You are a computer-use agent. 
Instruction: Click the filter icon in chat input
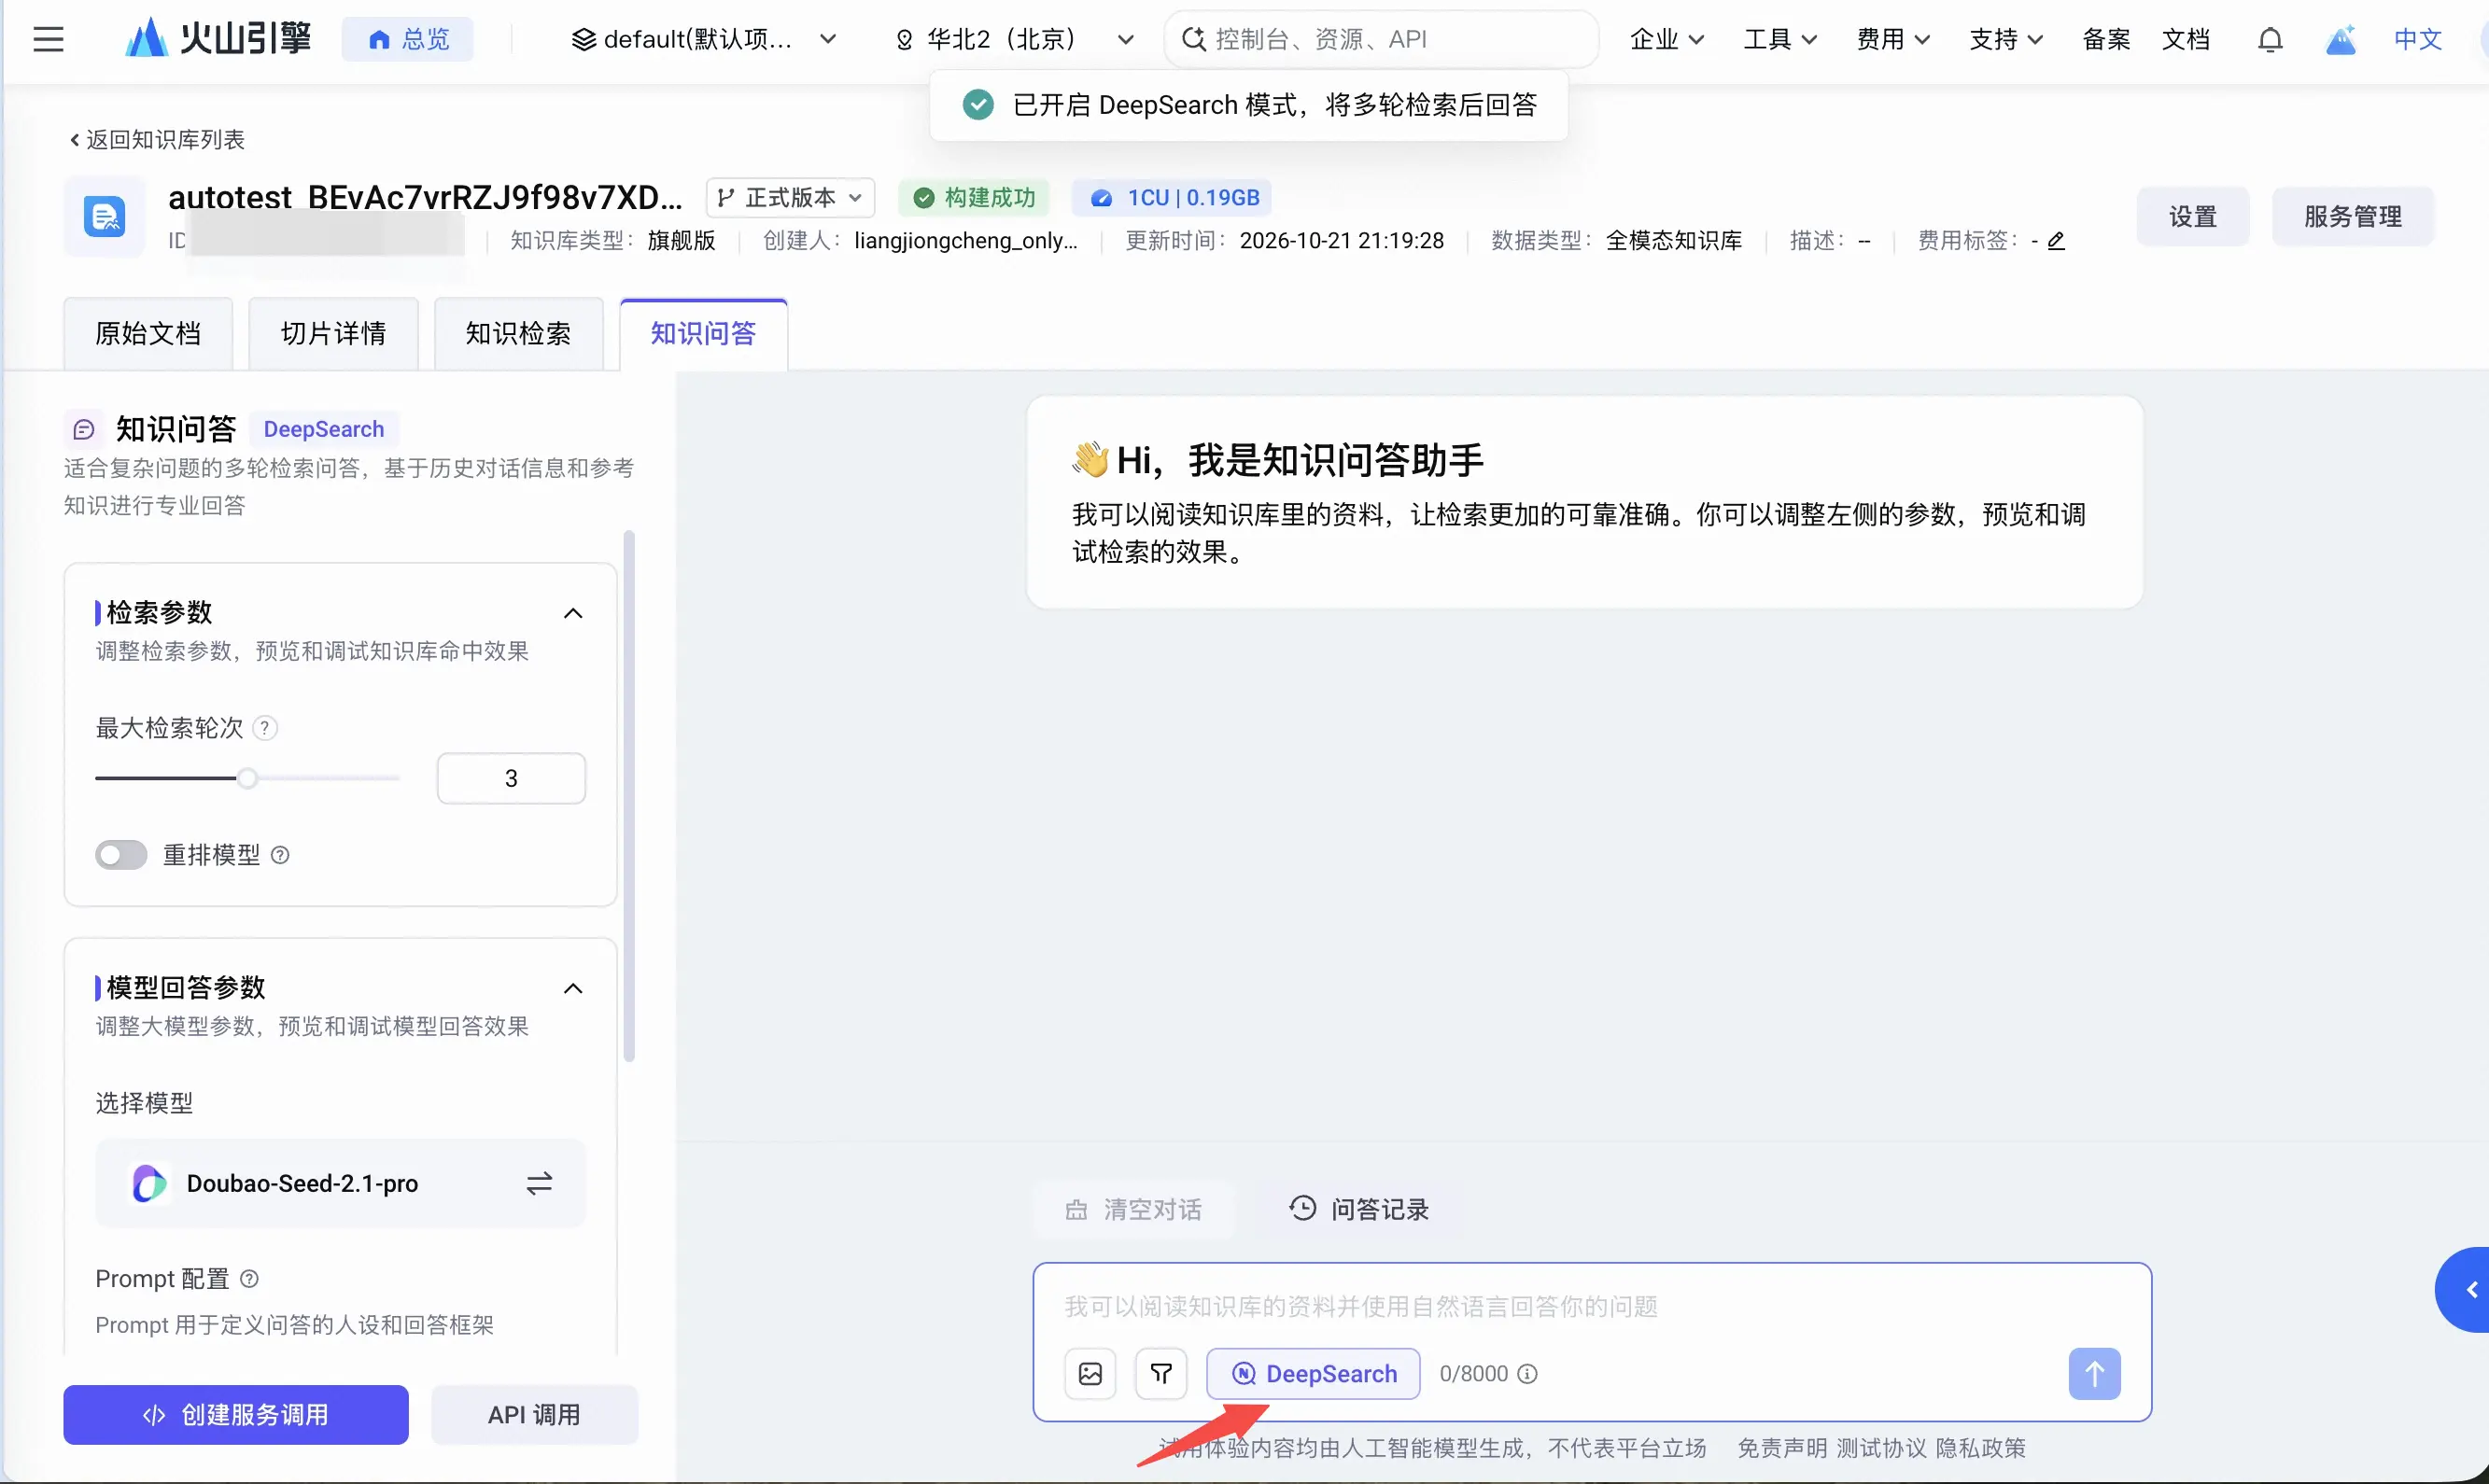point(1161,1374)
